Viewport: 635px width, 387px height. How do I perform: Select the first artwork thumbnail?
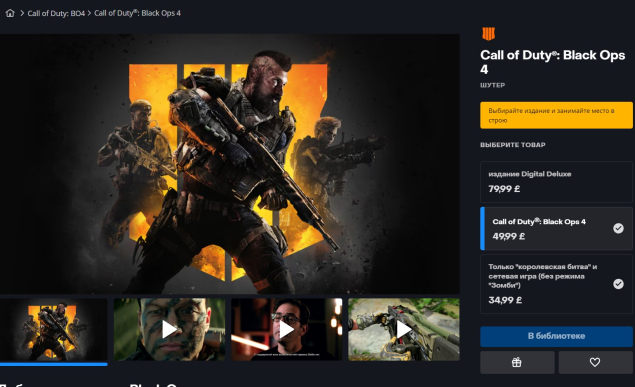point(53,329)
